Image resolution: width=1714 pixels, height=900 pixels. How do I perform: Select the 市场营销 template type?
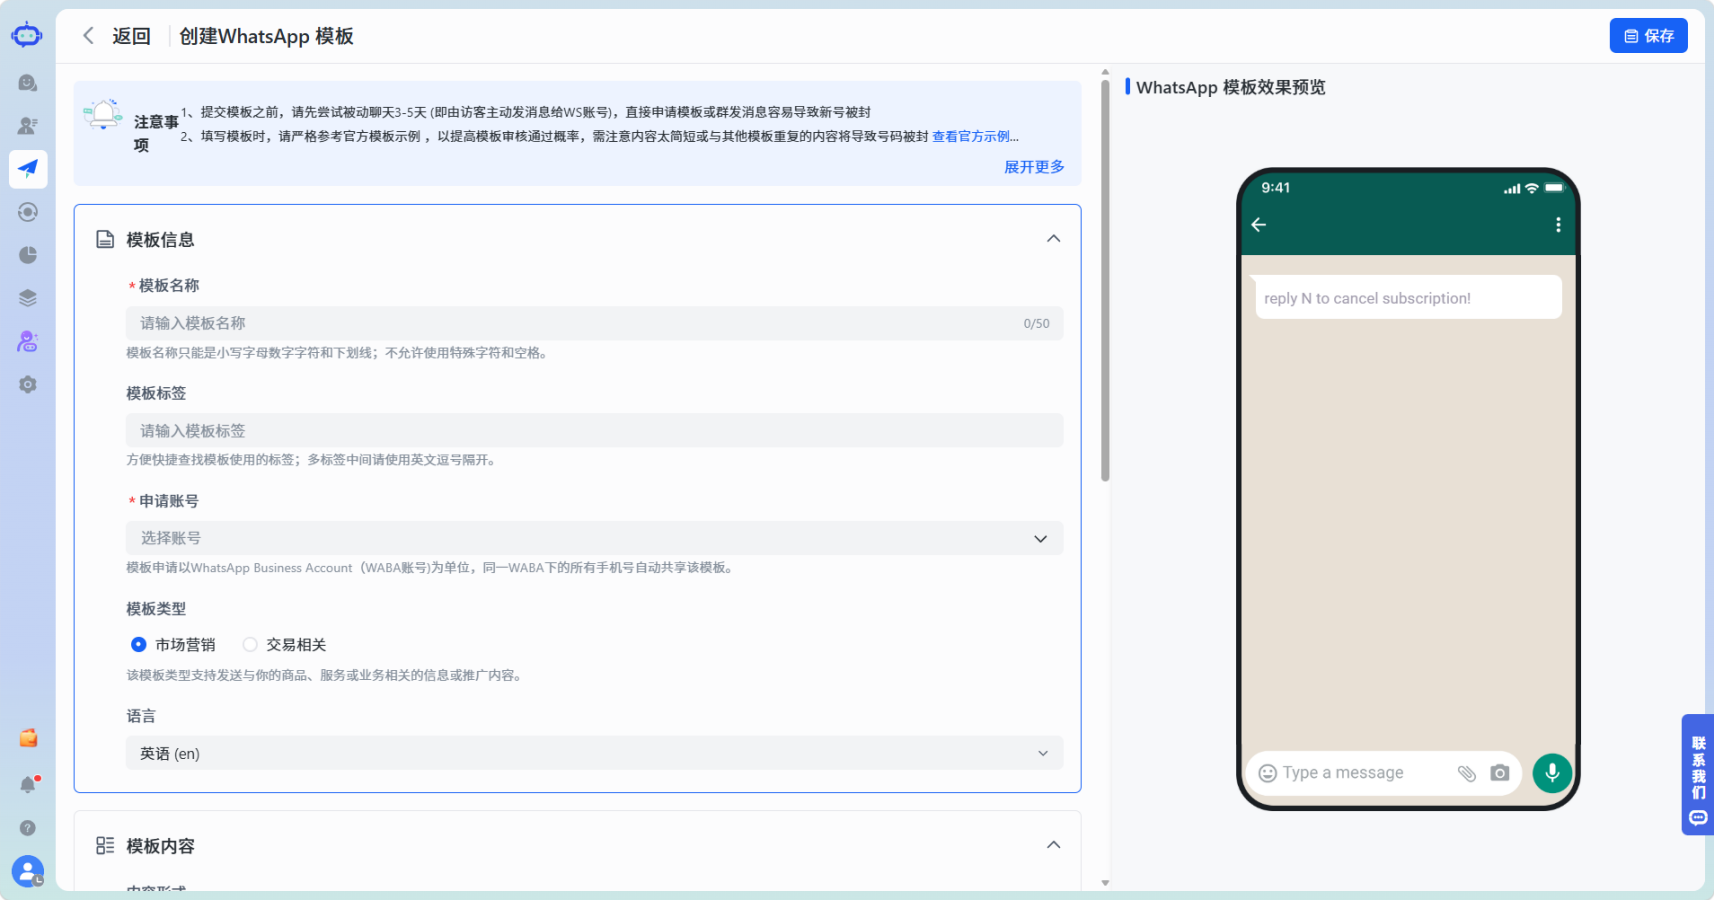(x=173, y=645)
